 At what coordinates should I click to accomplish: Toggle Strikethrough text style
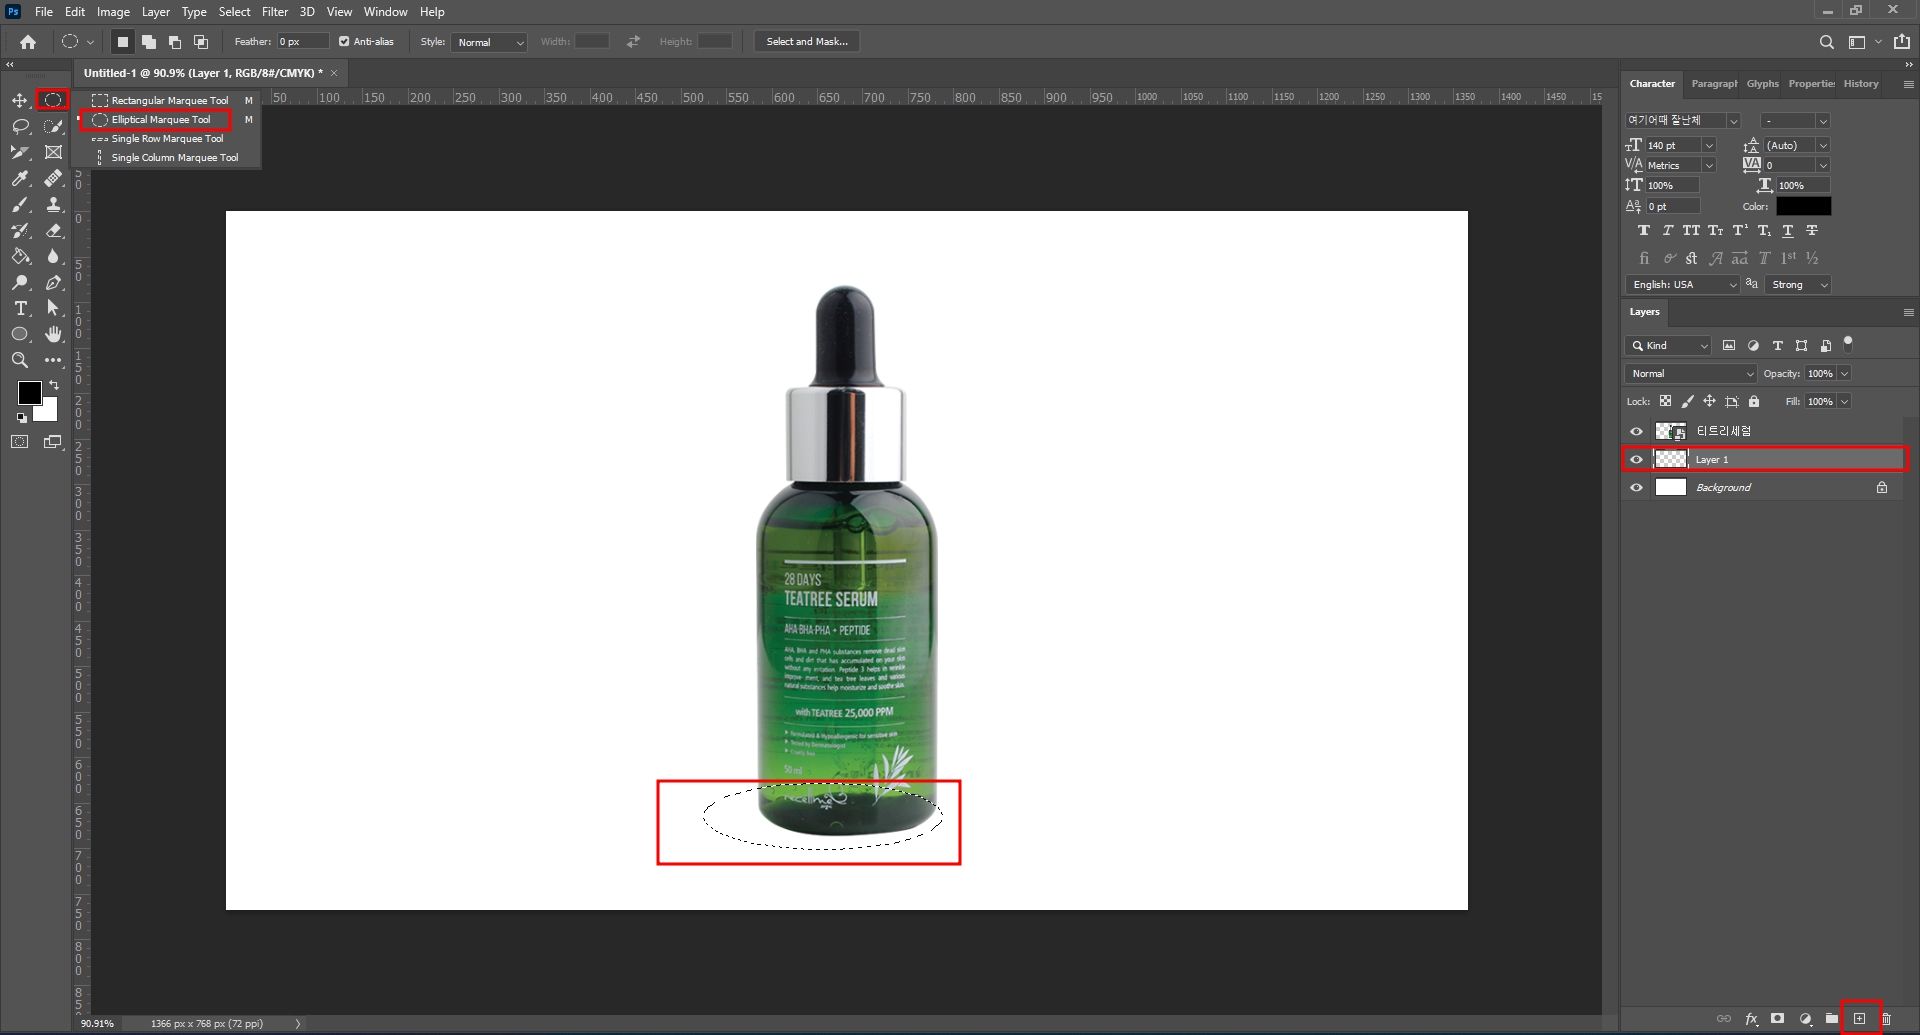click(1812, 231)
